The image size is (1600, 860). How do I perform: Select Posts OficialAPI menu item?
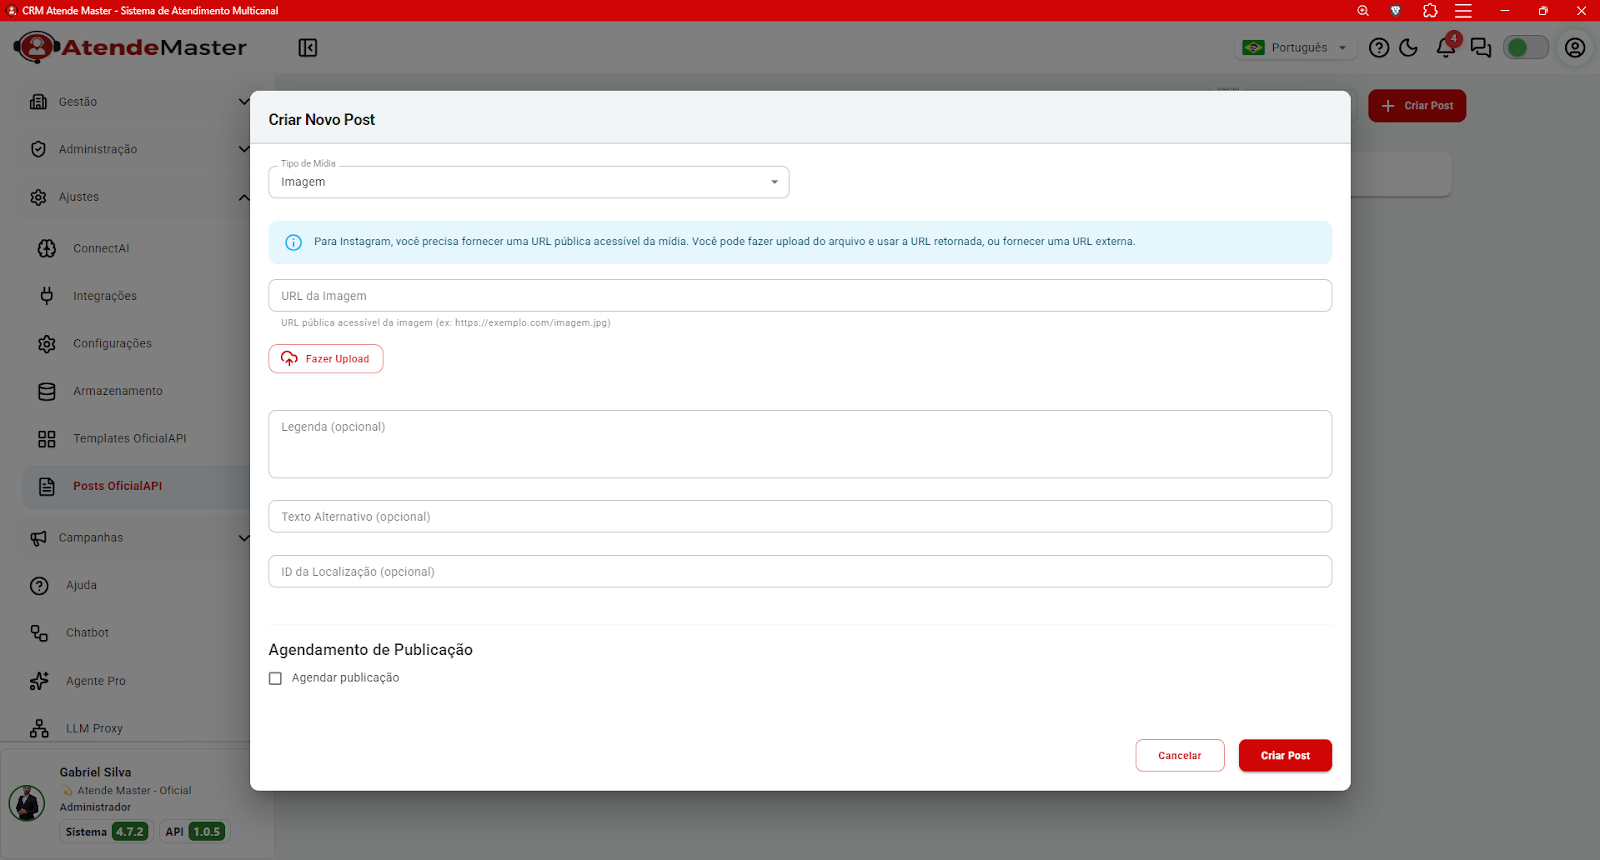coord(136,486)
